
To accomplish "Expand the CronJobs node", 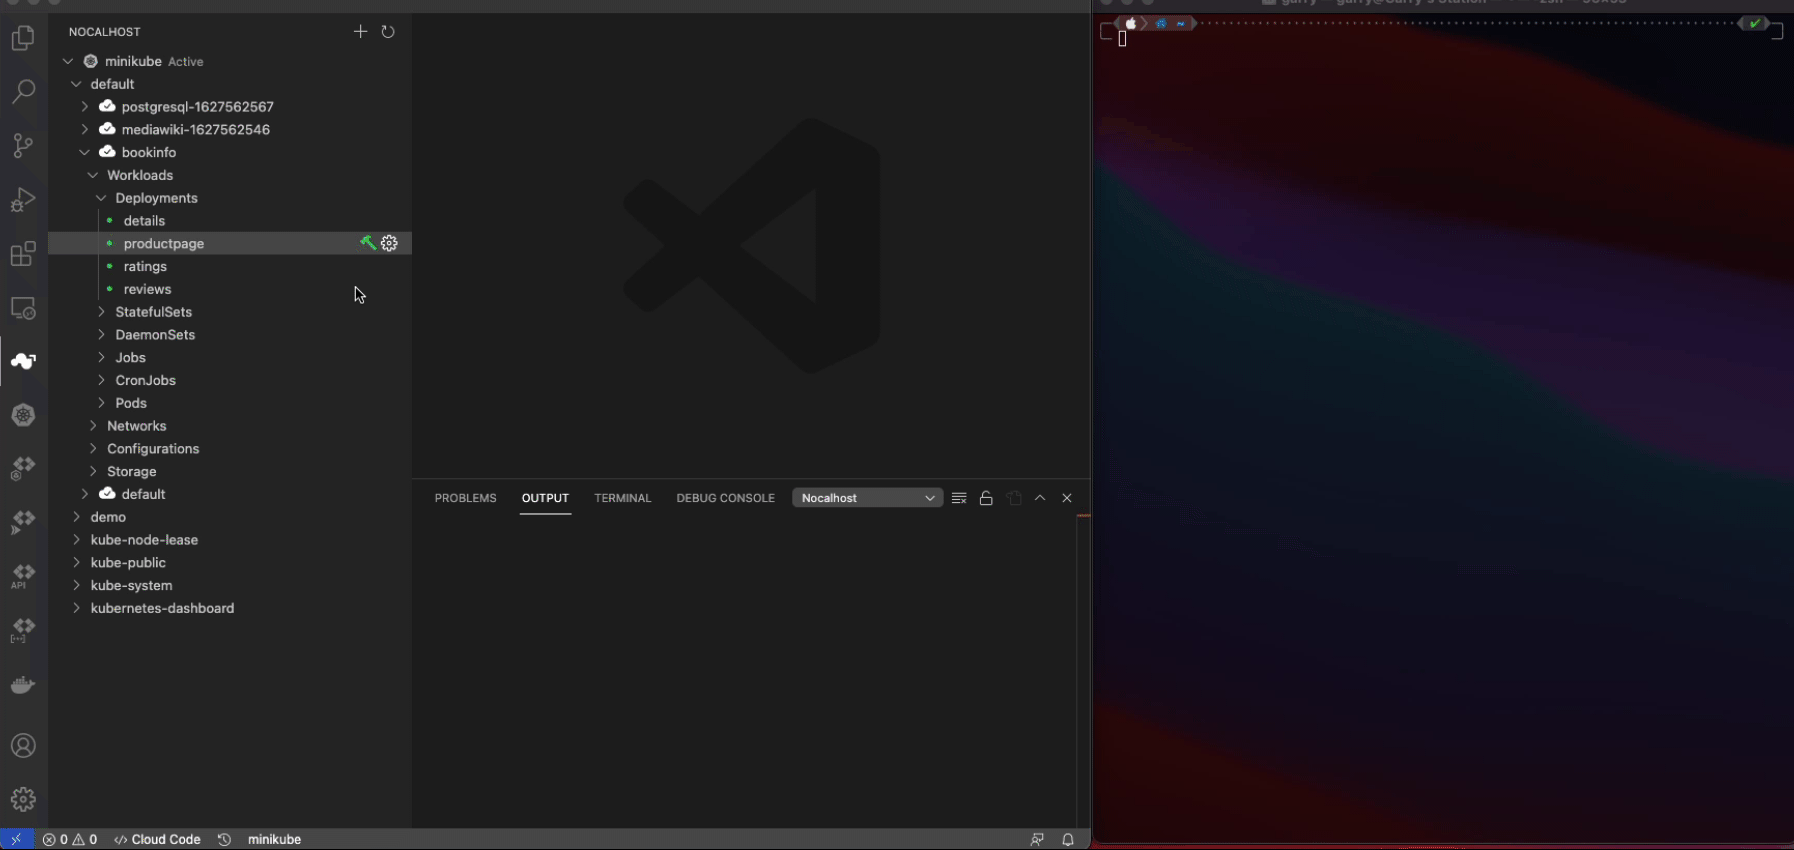I will [x=101, y=380].
